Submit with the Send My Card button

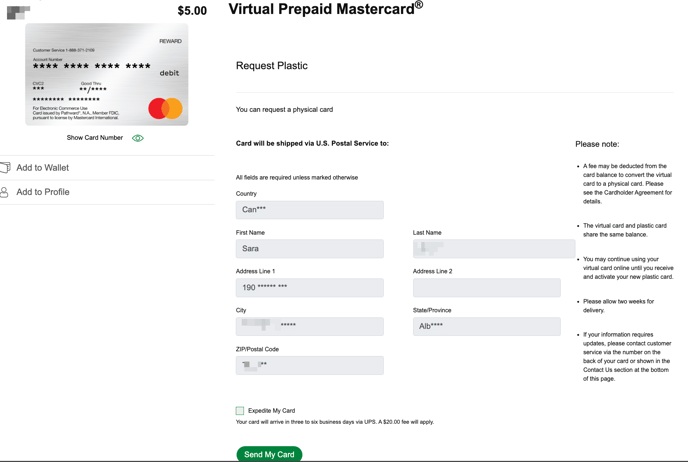tap(269, 455)
